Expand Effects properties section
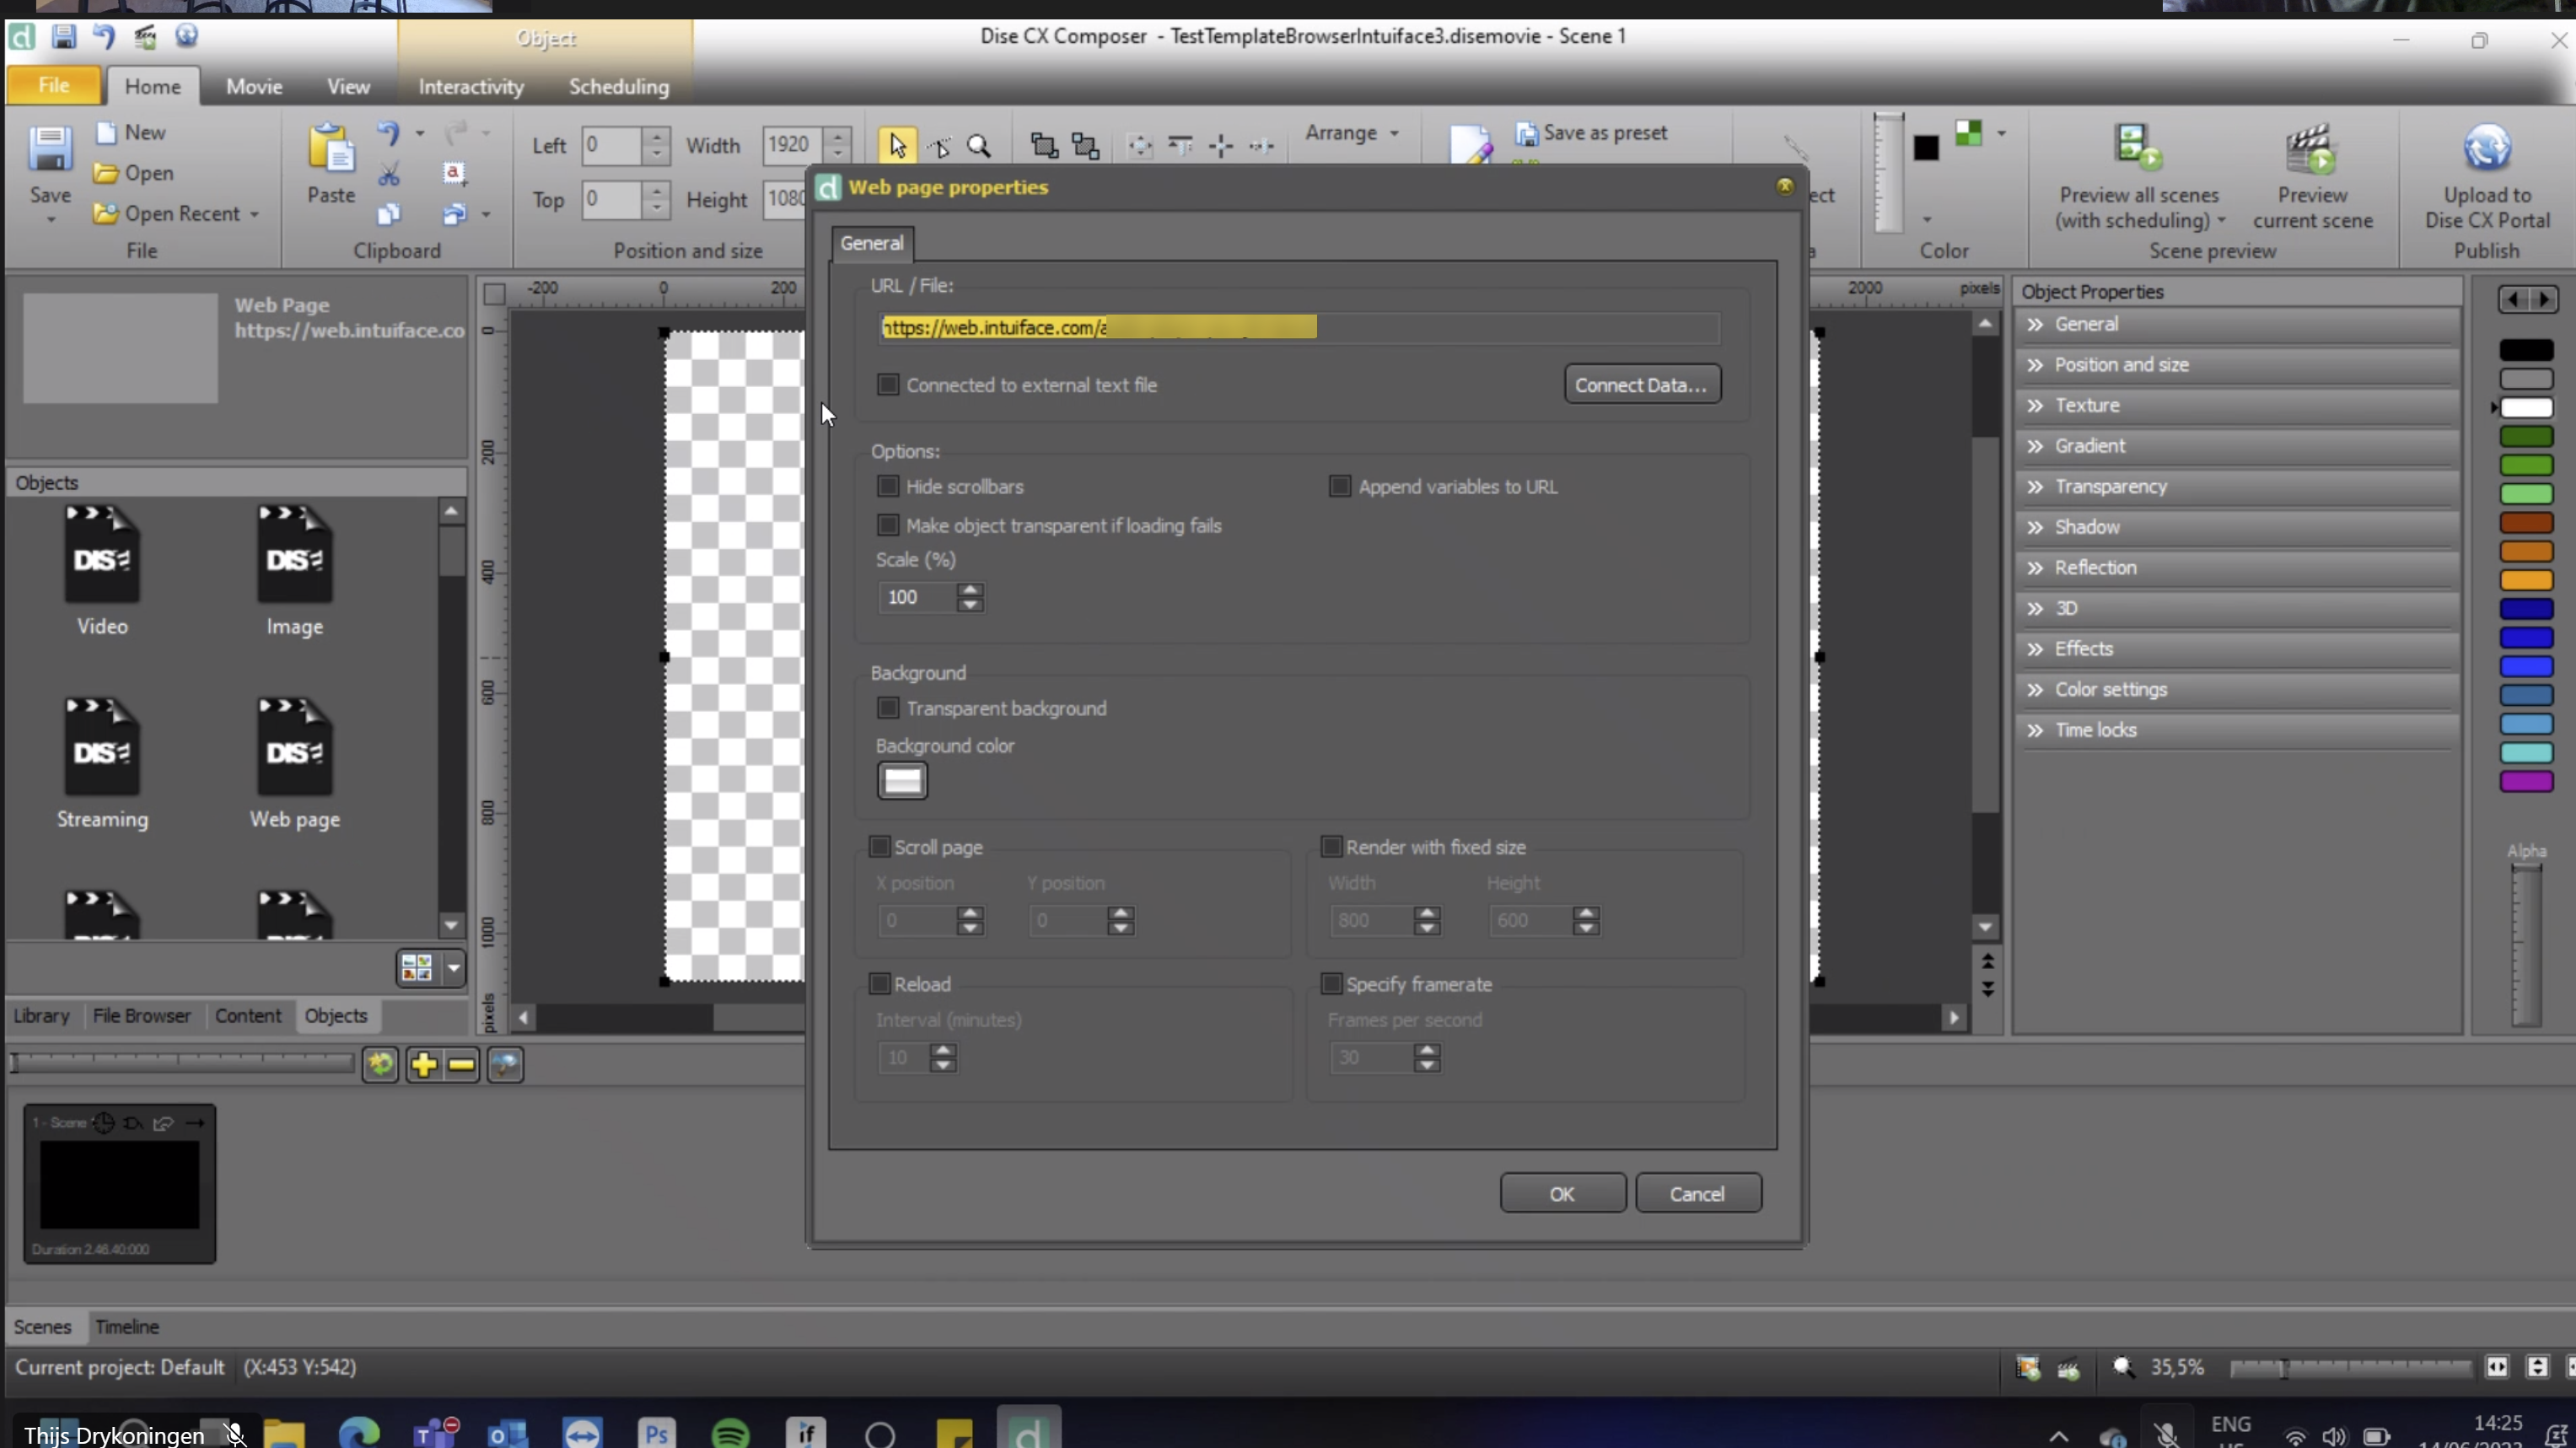Image resolution: width=2576 pixels, height=1448 pixels. [2238, 649]
